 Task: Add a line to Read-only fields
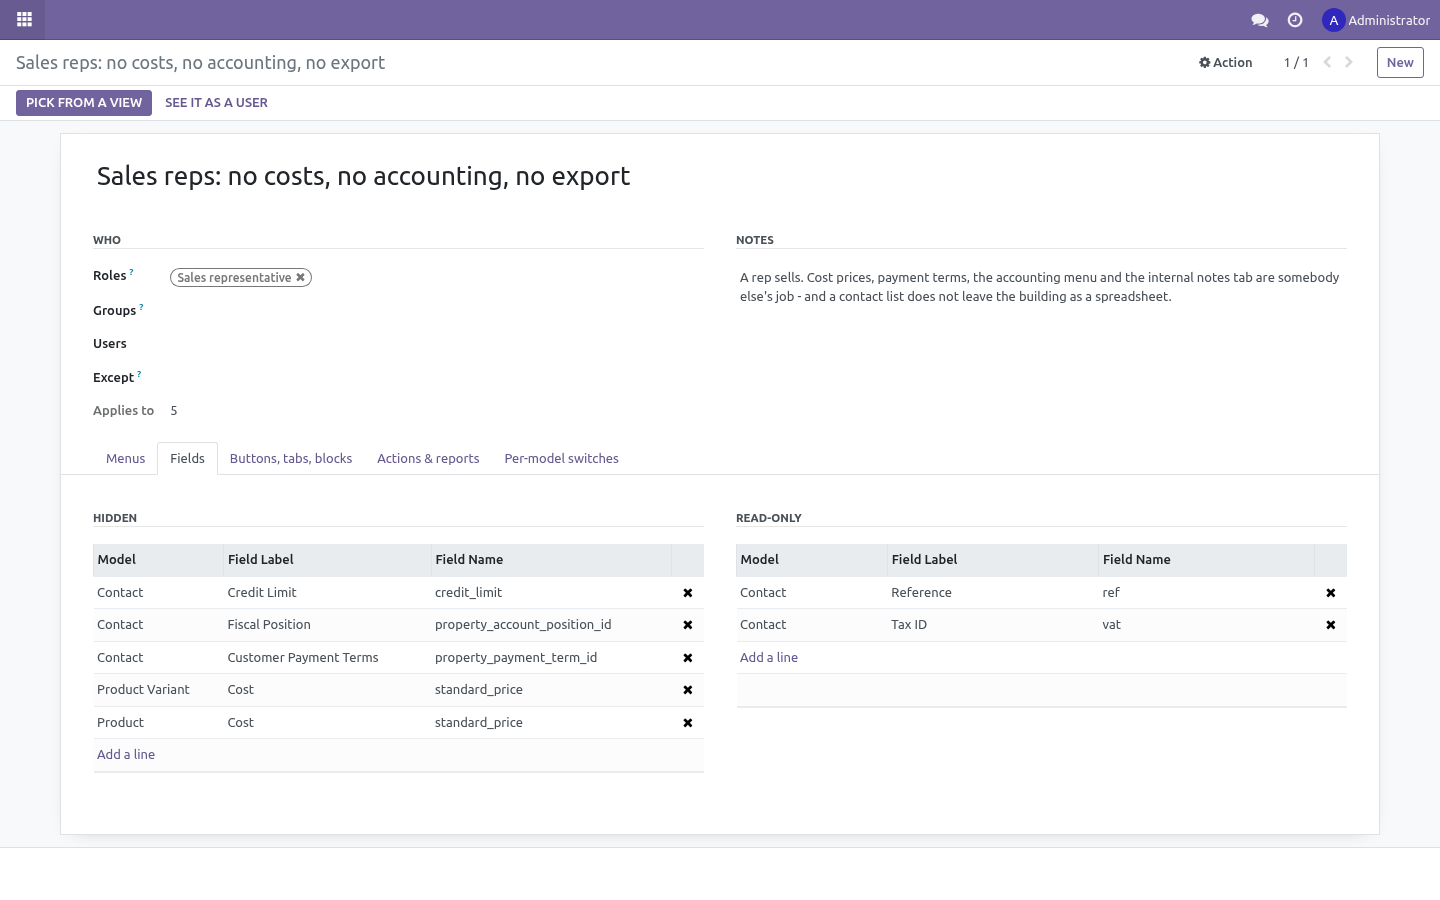click(769, 658)
